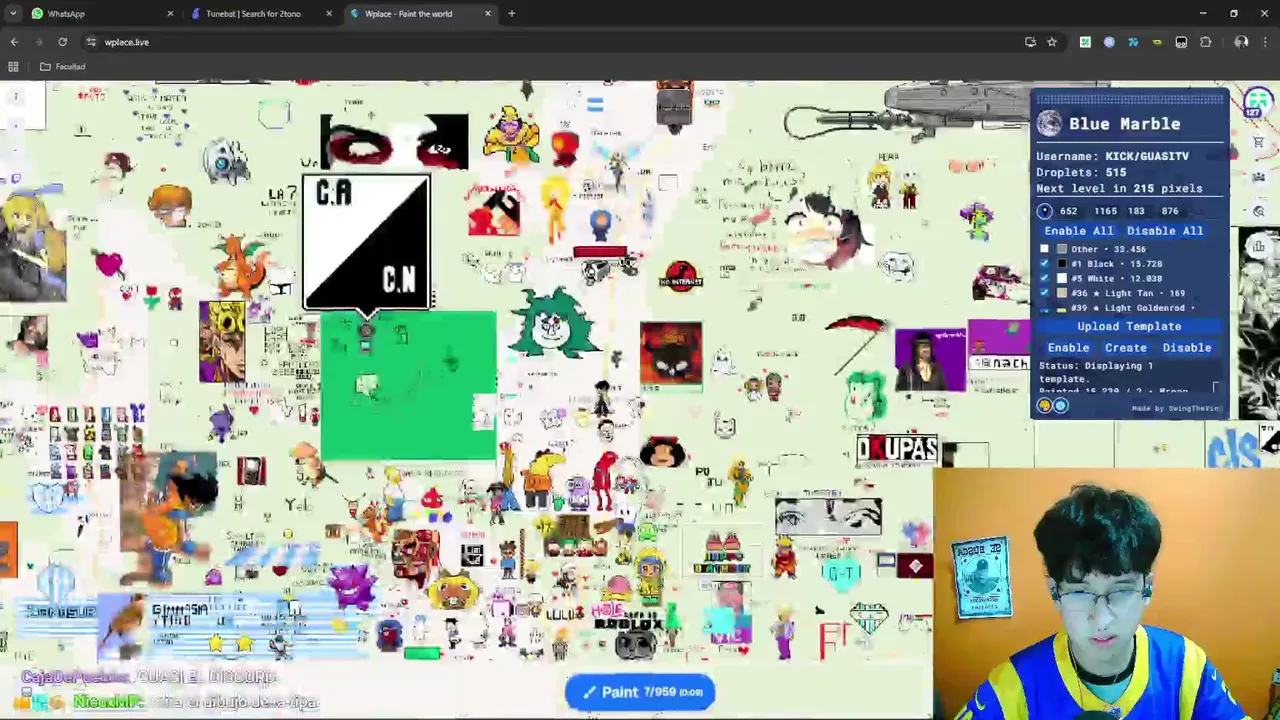Image resolution: width=1280 pixels, height=720 pixels.
Task: Click the Status output resize handle
Action: tap(1216, 388)
